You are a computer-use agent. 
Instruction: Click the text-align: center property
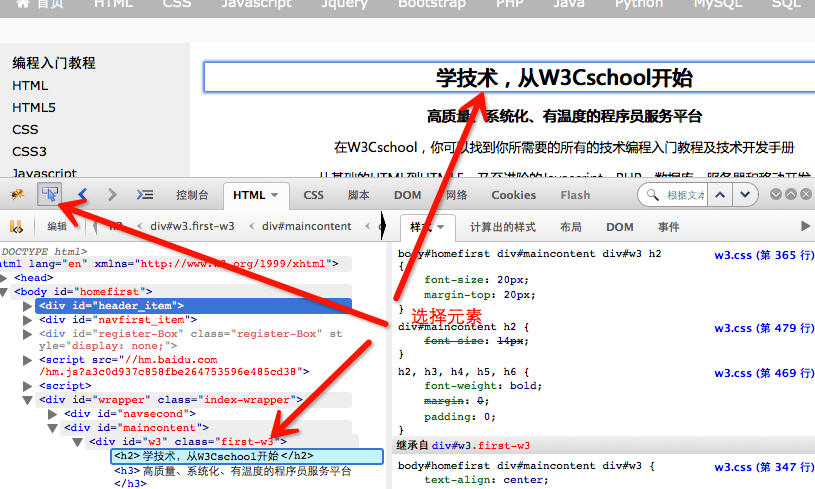pyautogui.click(x=486, y=480)
